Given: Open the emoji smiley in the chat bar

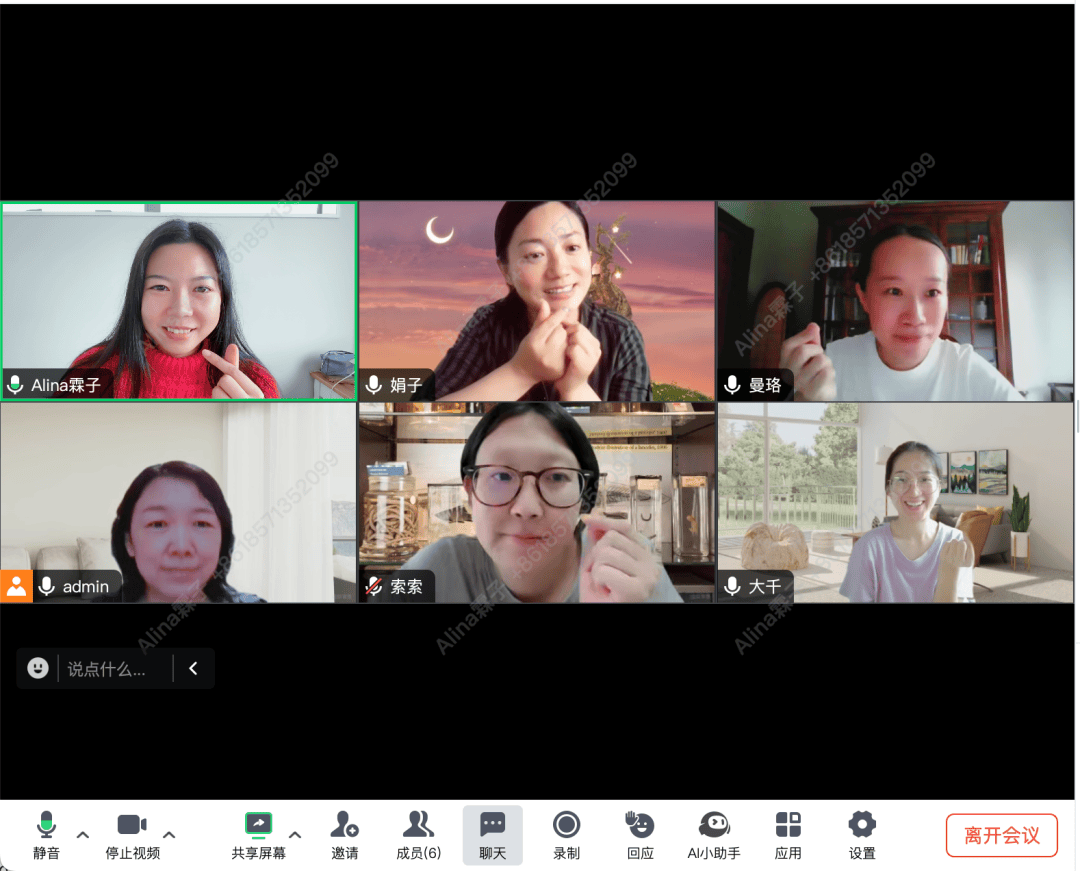Looking at the screenshot, I should click(x=38, y=668).
